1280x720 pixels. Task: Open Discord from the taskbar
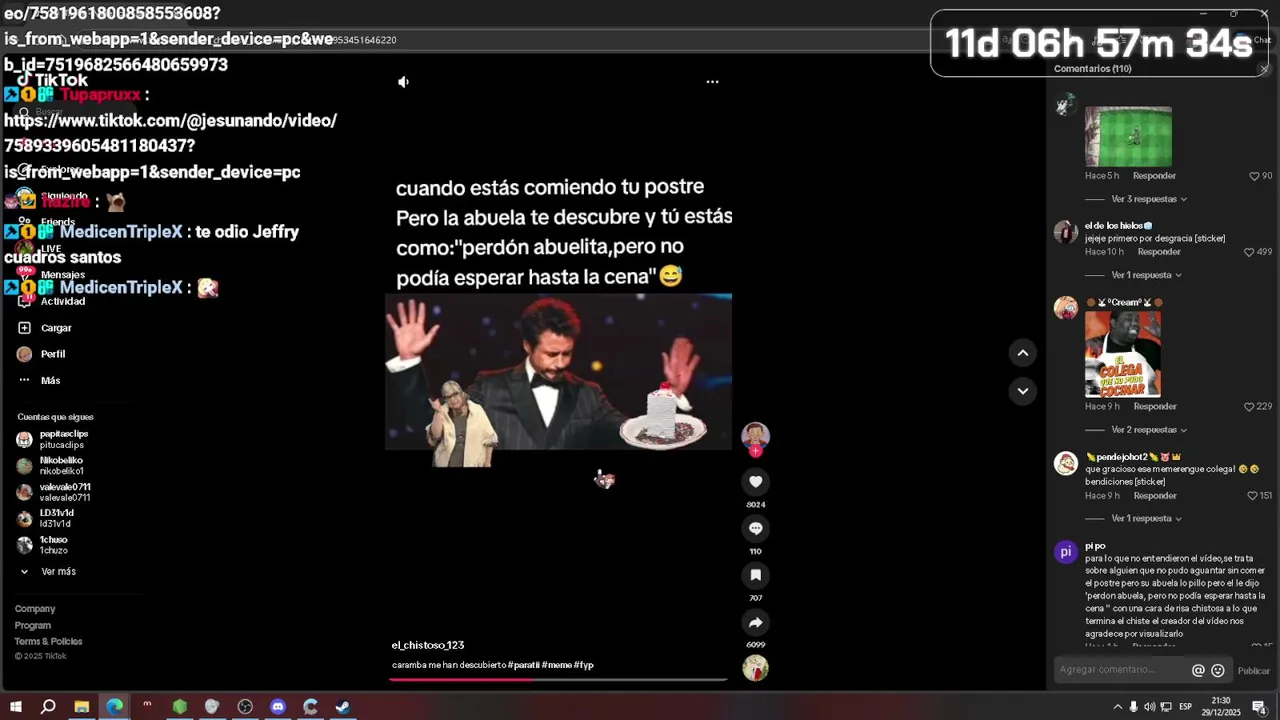point(278,707)
